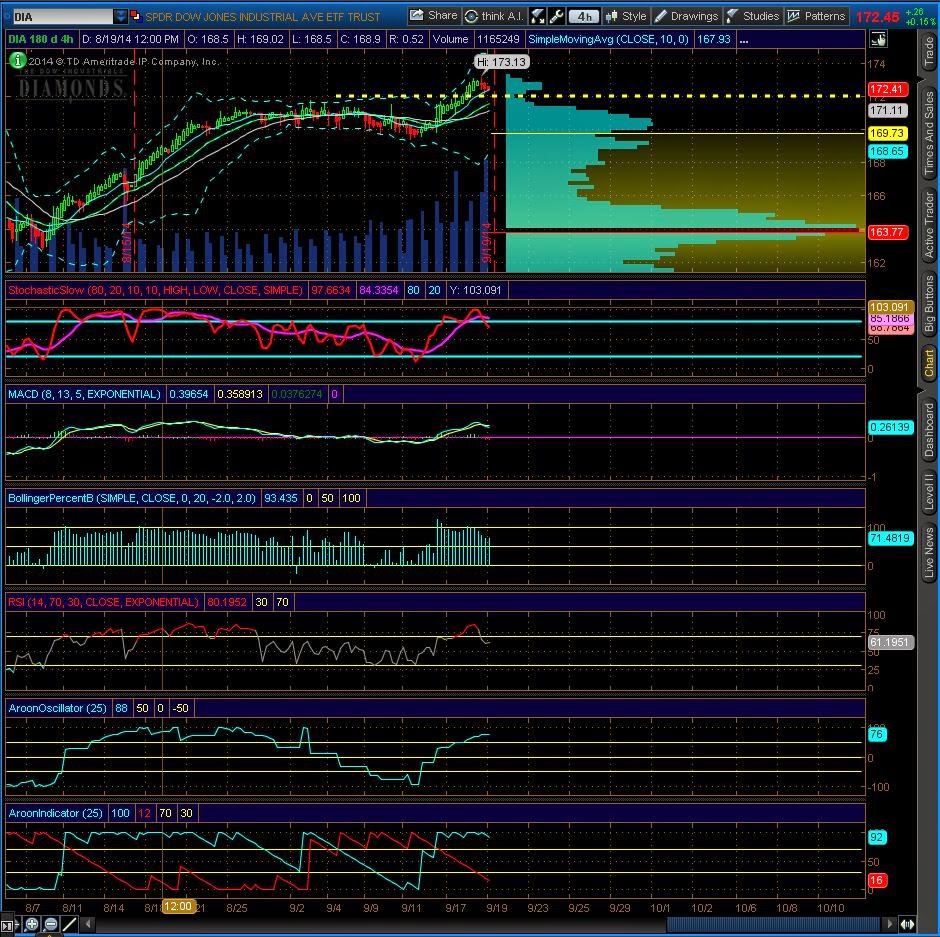The height and width of the screenshot is (937, 940).
Task: Click the 0.26139 MACD axis value bubble
Action: (890, 427)
